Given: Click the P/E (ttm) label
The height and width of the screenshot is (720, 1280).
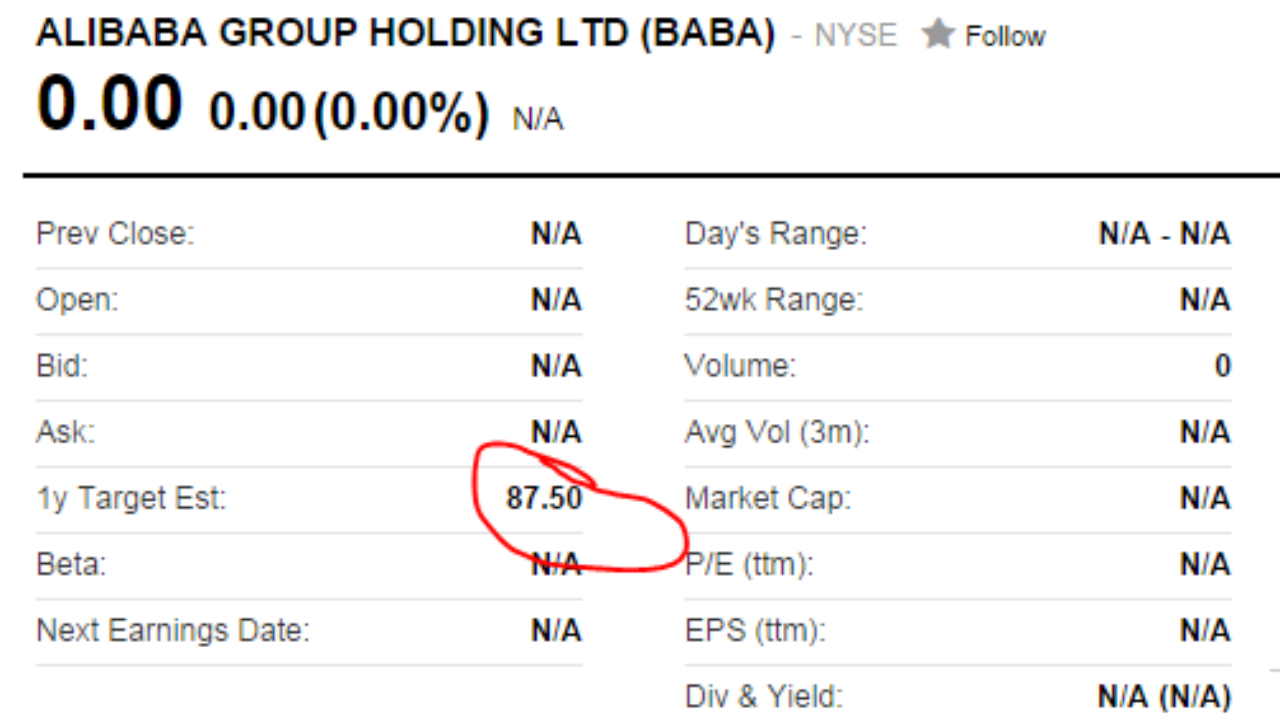Looking at the screenshot, I should point(749,564).
